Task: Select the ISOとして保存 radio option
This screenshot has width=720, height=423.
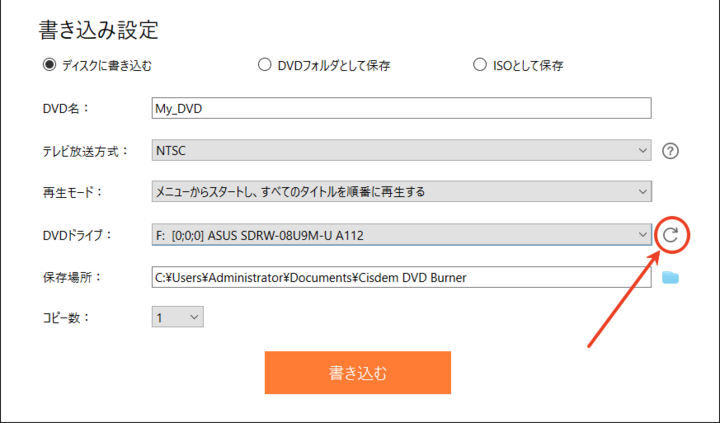Action: point(480,66)
